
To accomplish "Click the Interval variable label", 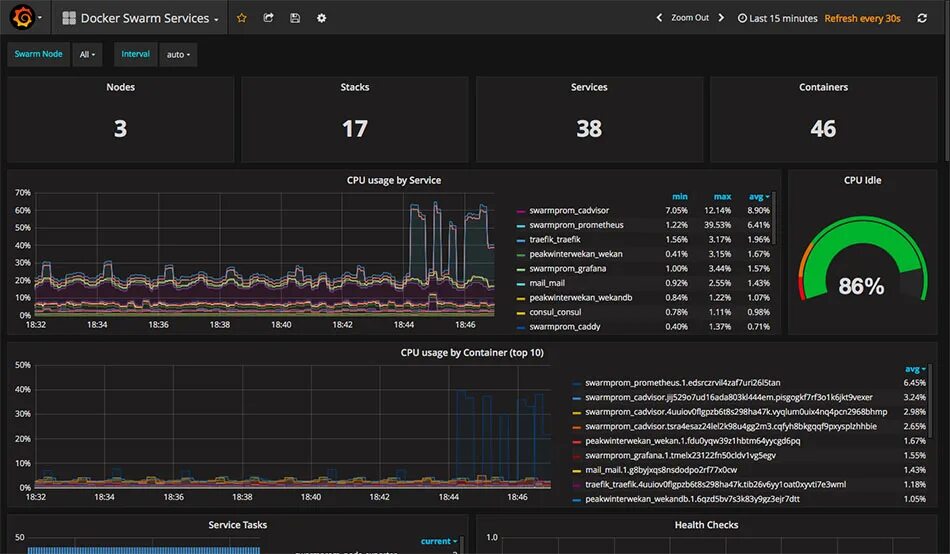I will (135, 54).
